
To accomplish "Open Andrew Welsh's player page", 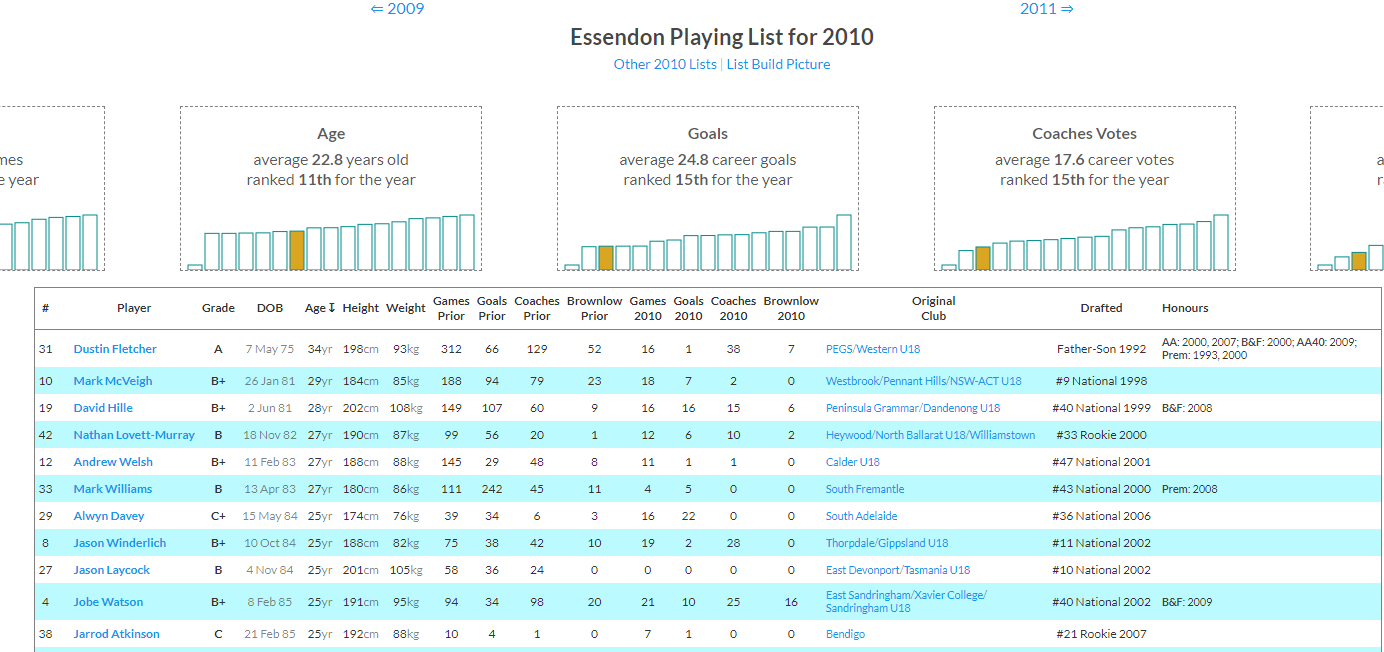I will pos(113,462).
